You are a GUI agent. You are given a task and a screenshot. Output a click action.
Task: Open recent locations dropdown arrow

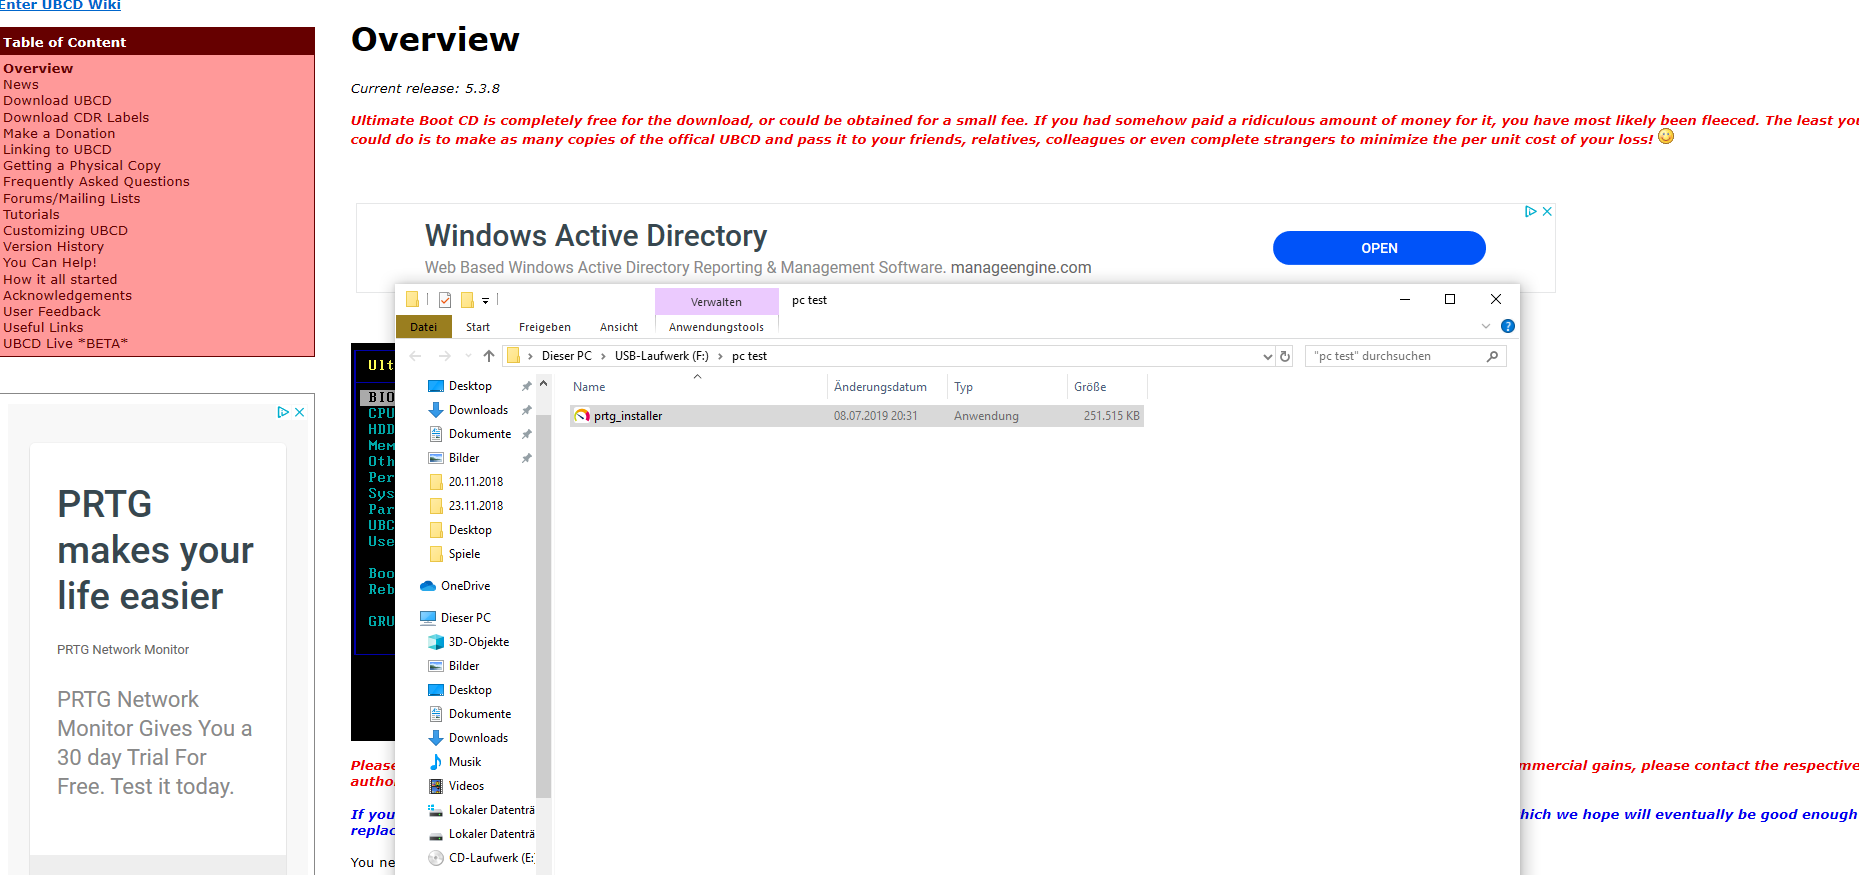(x=468, y=356)
